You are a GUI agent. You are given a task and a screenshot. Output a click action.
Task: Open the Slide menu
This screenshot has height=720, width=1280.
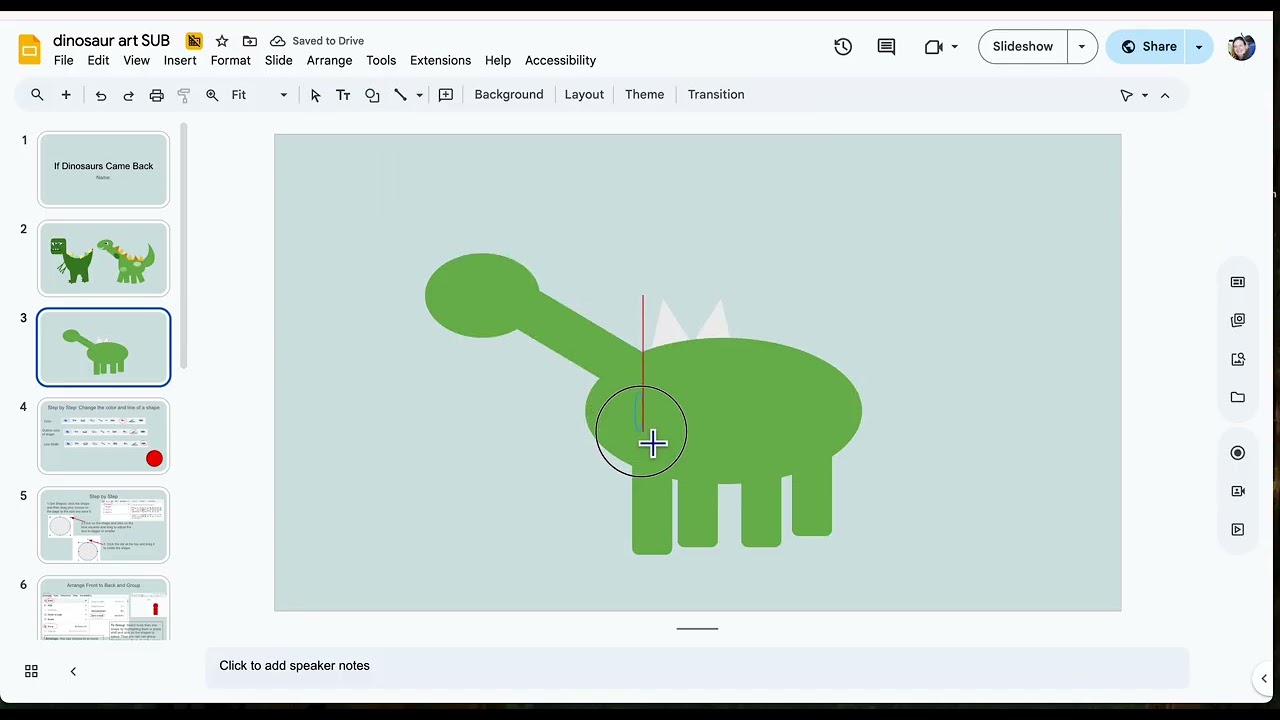278,60
